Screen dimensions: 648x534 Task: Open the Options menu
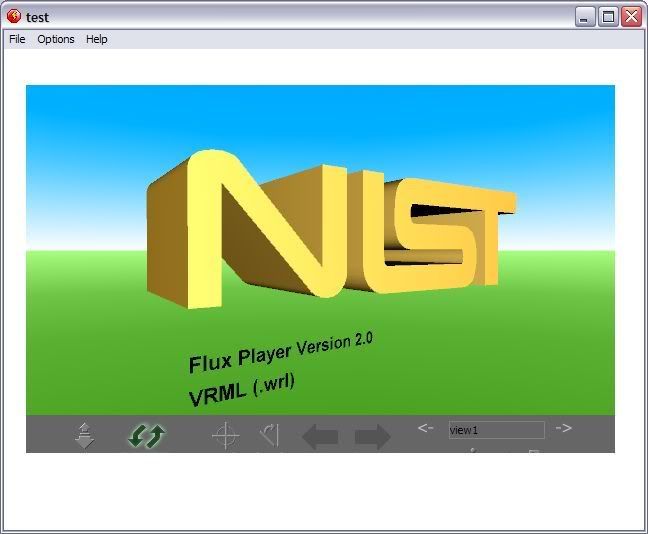56,39
